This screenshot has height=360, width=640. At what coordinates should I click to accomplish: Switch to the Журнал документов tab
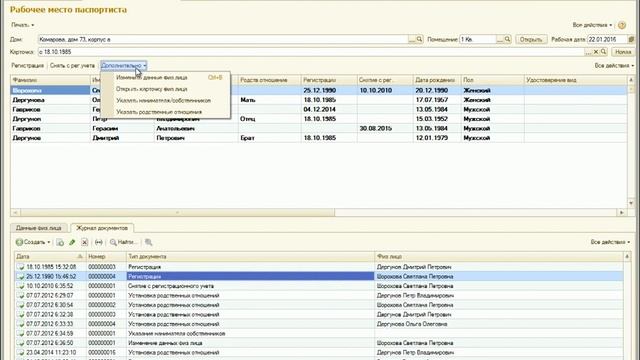[102, 228]
